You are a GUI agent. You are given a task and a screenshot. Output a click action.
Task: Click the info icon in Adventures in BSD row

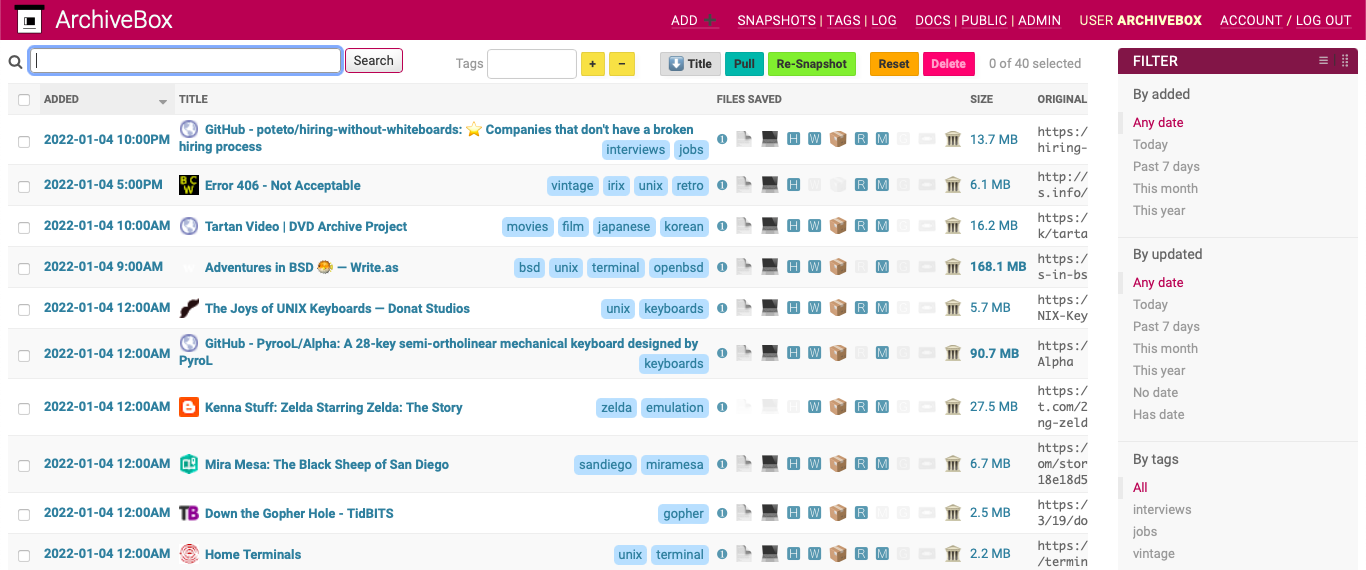click(722, 267)
